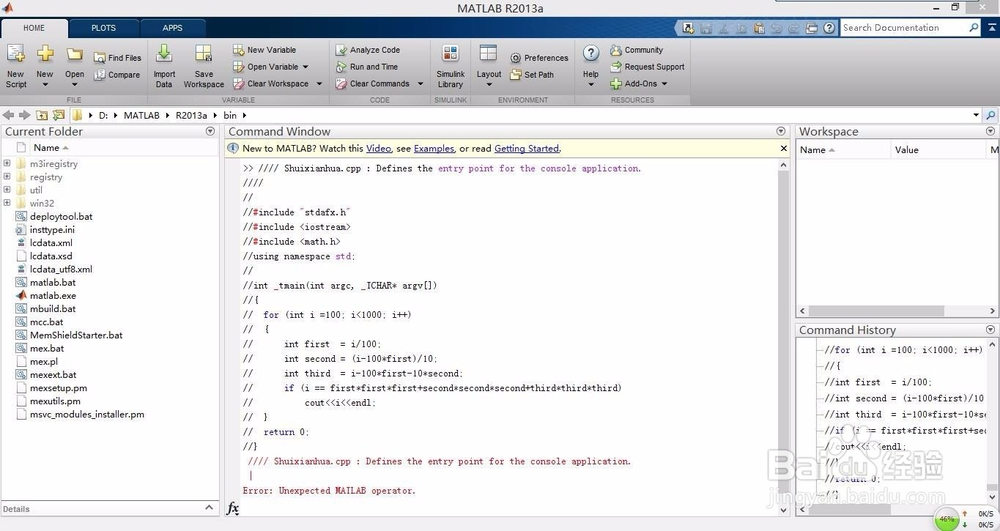
Task: Click MATLAB in the address path
Action: click(142, 115)
